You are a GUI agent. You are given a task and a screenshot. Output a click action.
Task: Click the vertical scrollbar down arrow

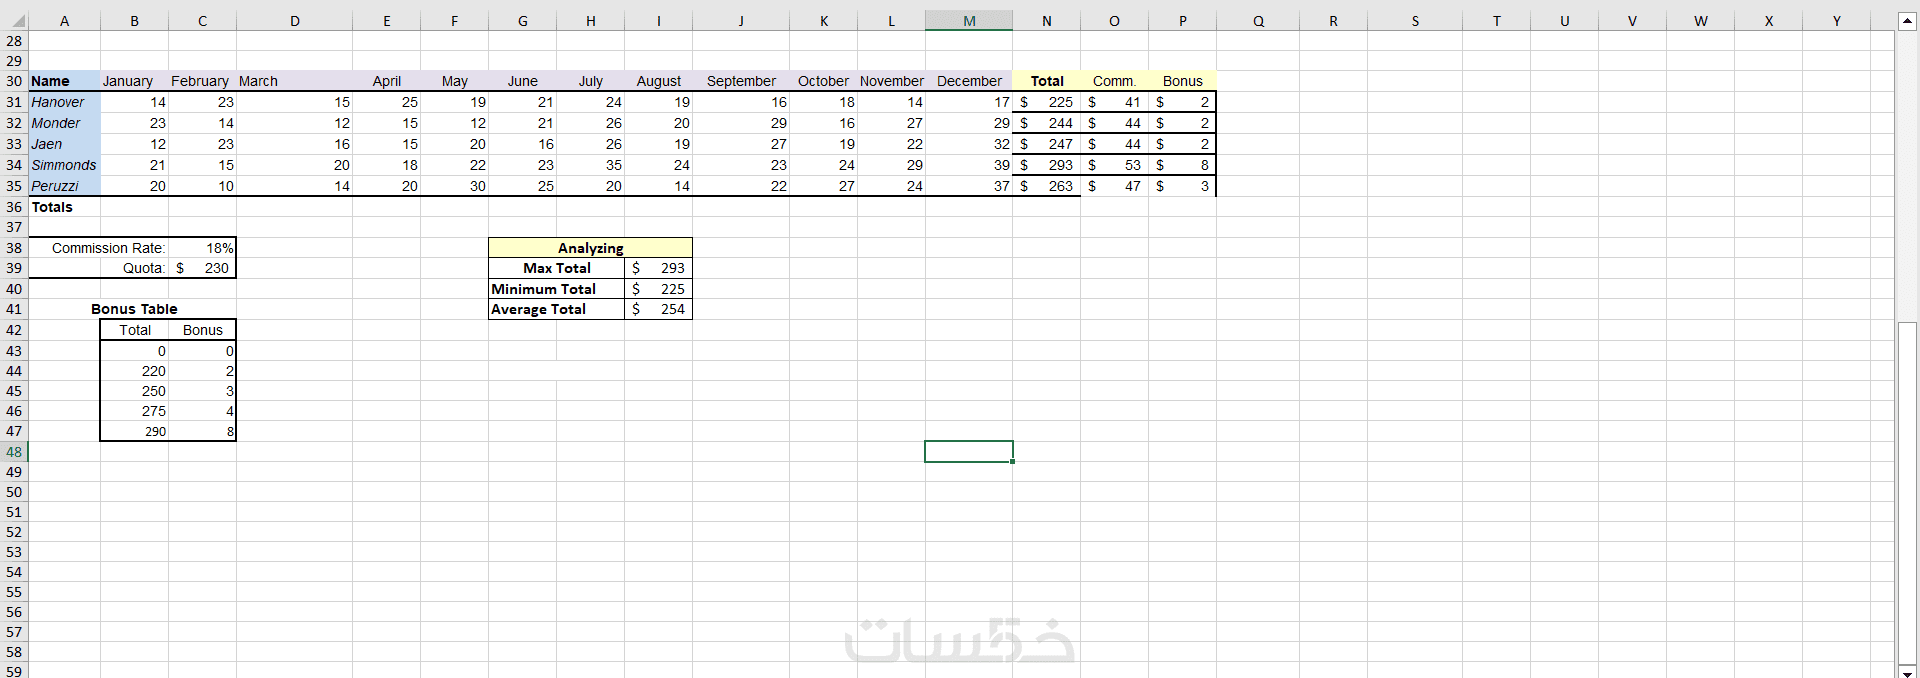point(1907,671)
